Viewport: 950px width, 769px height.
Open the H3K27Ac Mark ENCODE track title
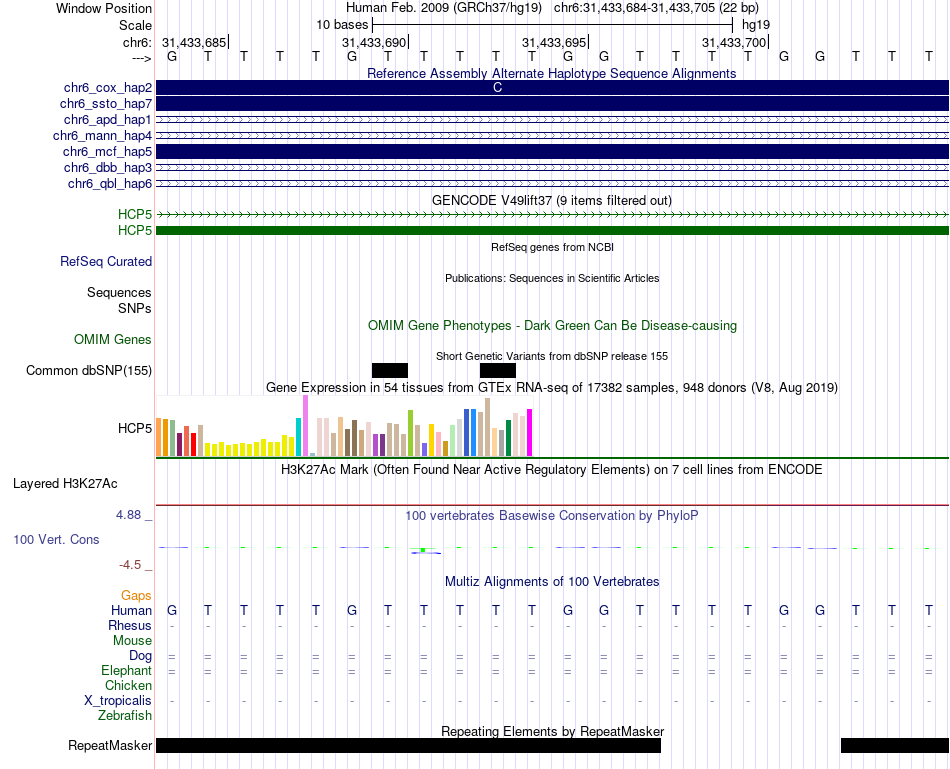552,470
